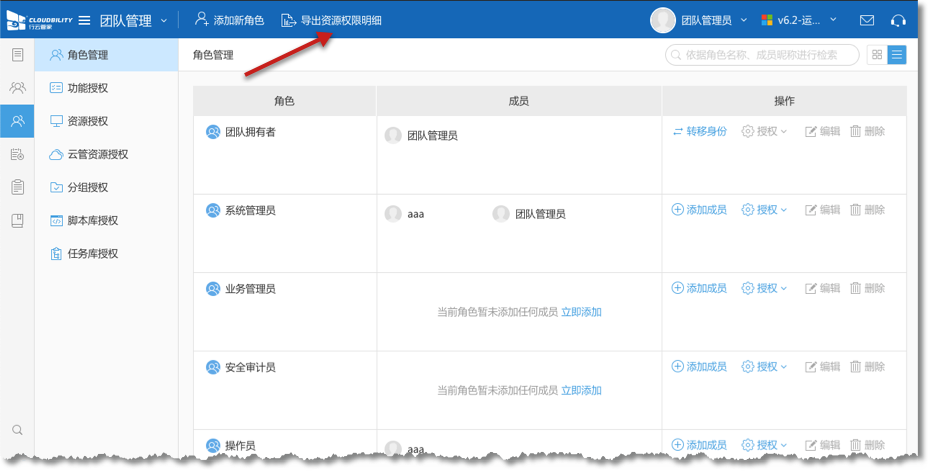This screenshot has width=928, height=471.
Task: Expand the 团队管理 dropdown arrow
Action: pyautogui.click(x=164, y=21)
